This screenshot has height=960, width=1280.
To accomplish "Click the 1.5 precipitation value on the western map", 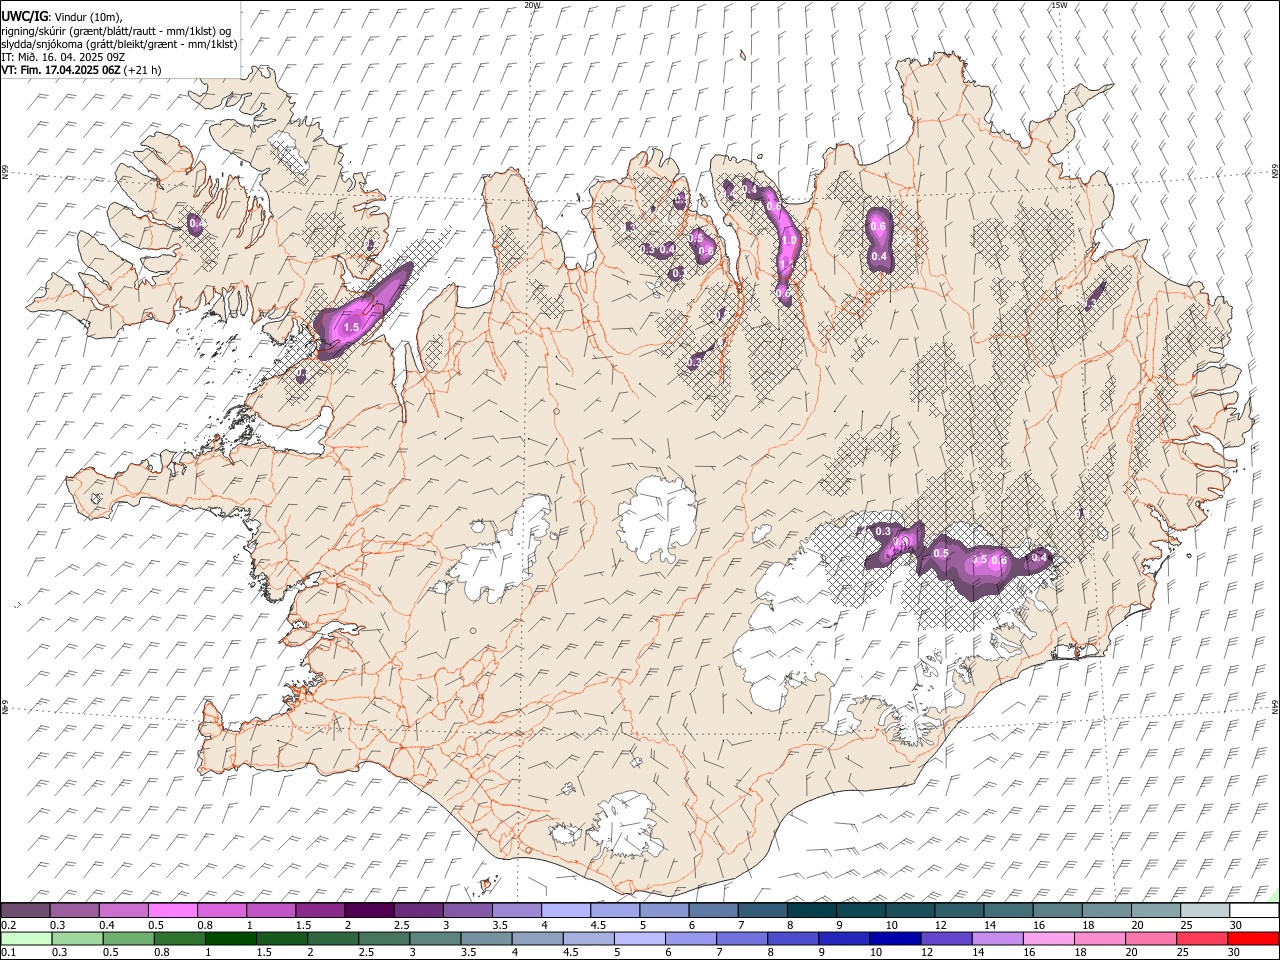I will pyautogui.click(x=351, y=327).
